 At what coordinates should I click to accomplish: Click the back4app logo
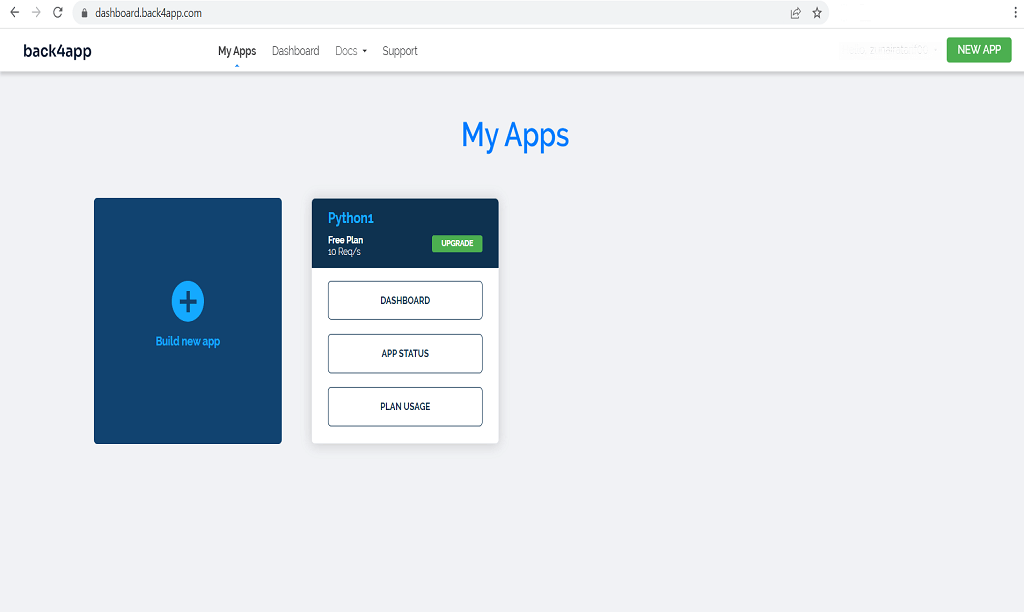[x=57, y=51]
